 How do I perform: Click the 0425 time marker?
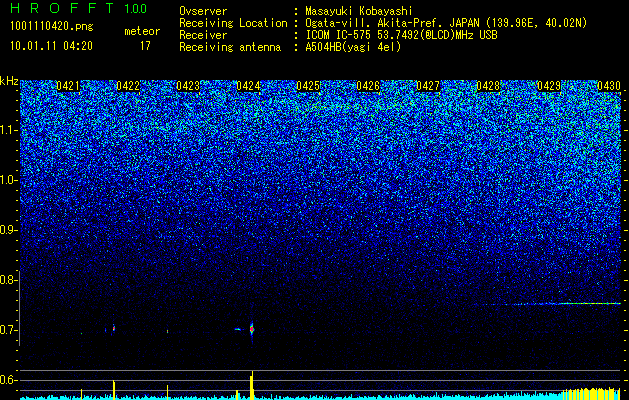tap(308, 86)
